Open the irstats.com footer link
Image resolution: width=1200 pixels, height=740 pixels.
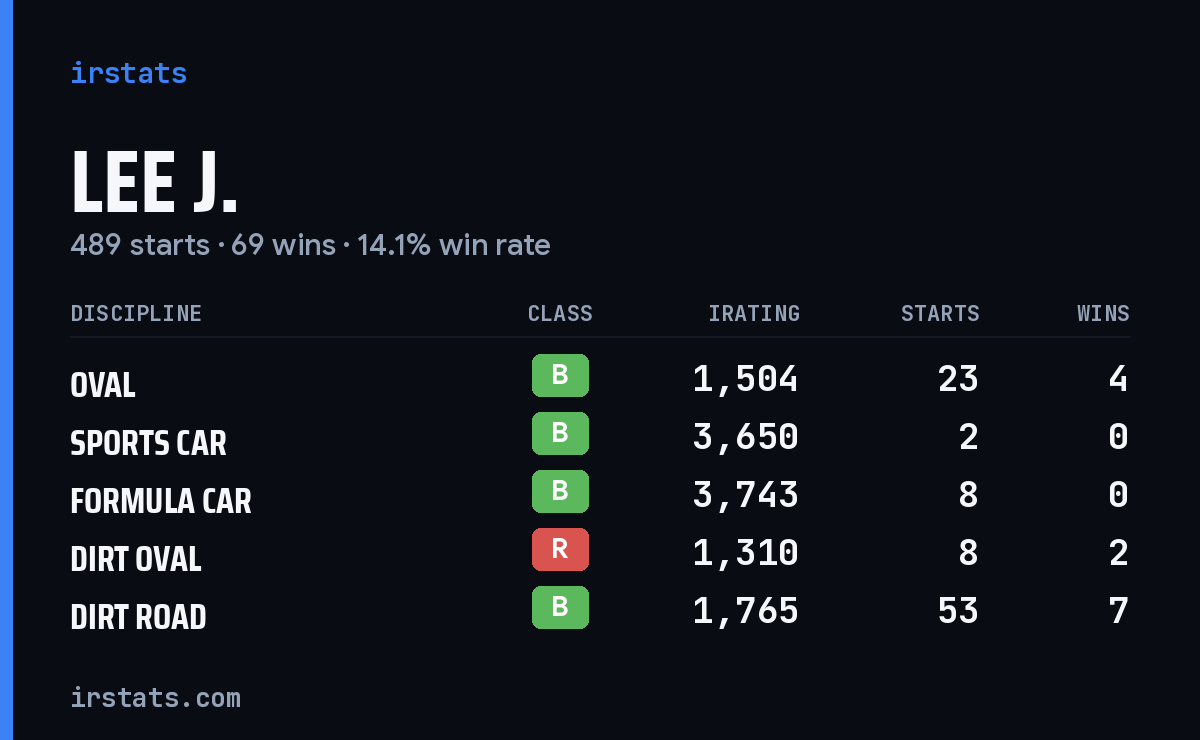[155, 697]
